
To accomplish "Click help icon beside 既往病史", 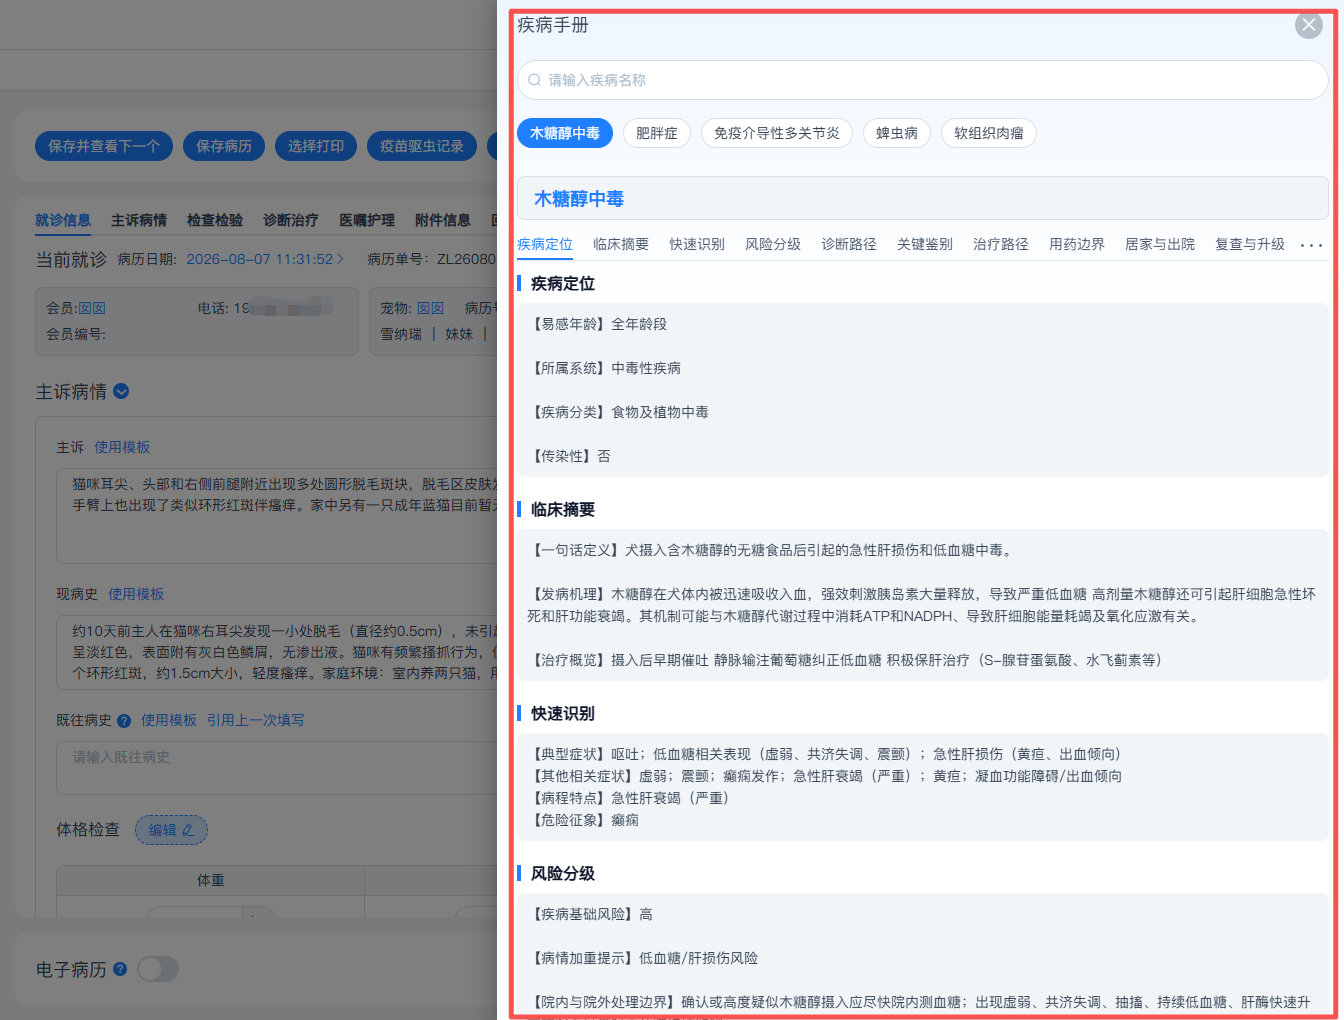I will pos(124,720).
